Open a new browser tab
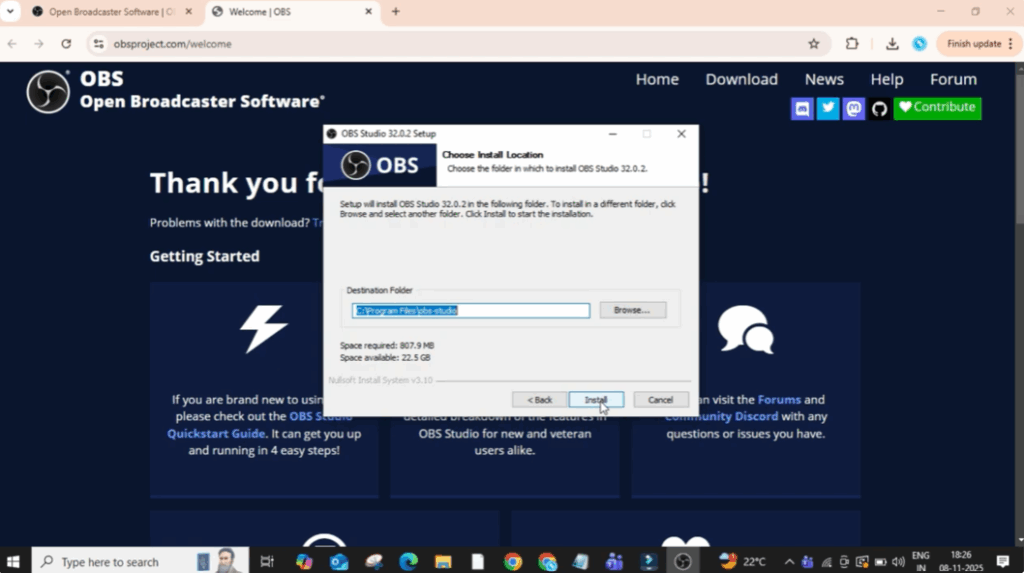This screenshot has height=573, width=1024. pos(396,12)
